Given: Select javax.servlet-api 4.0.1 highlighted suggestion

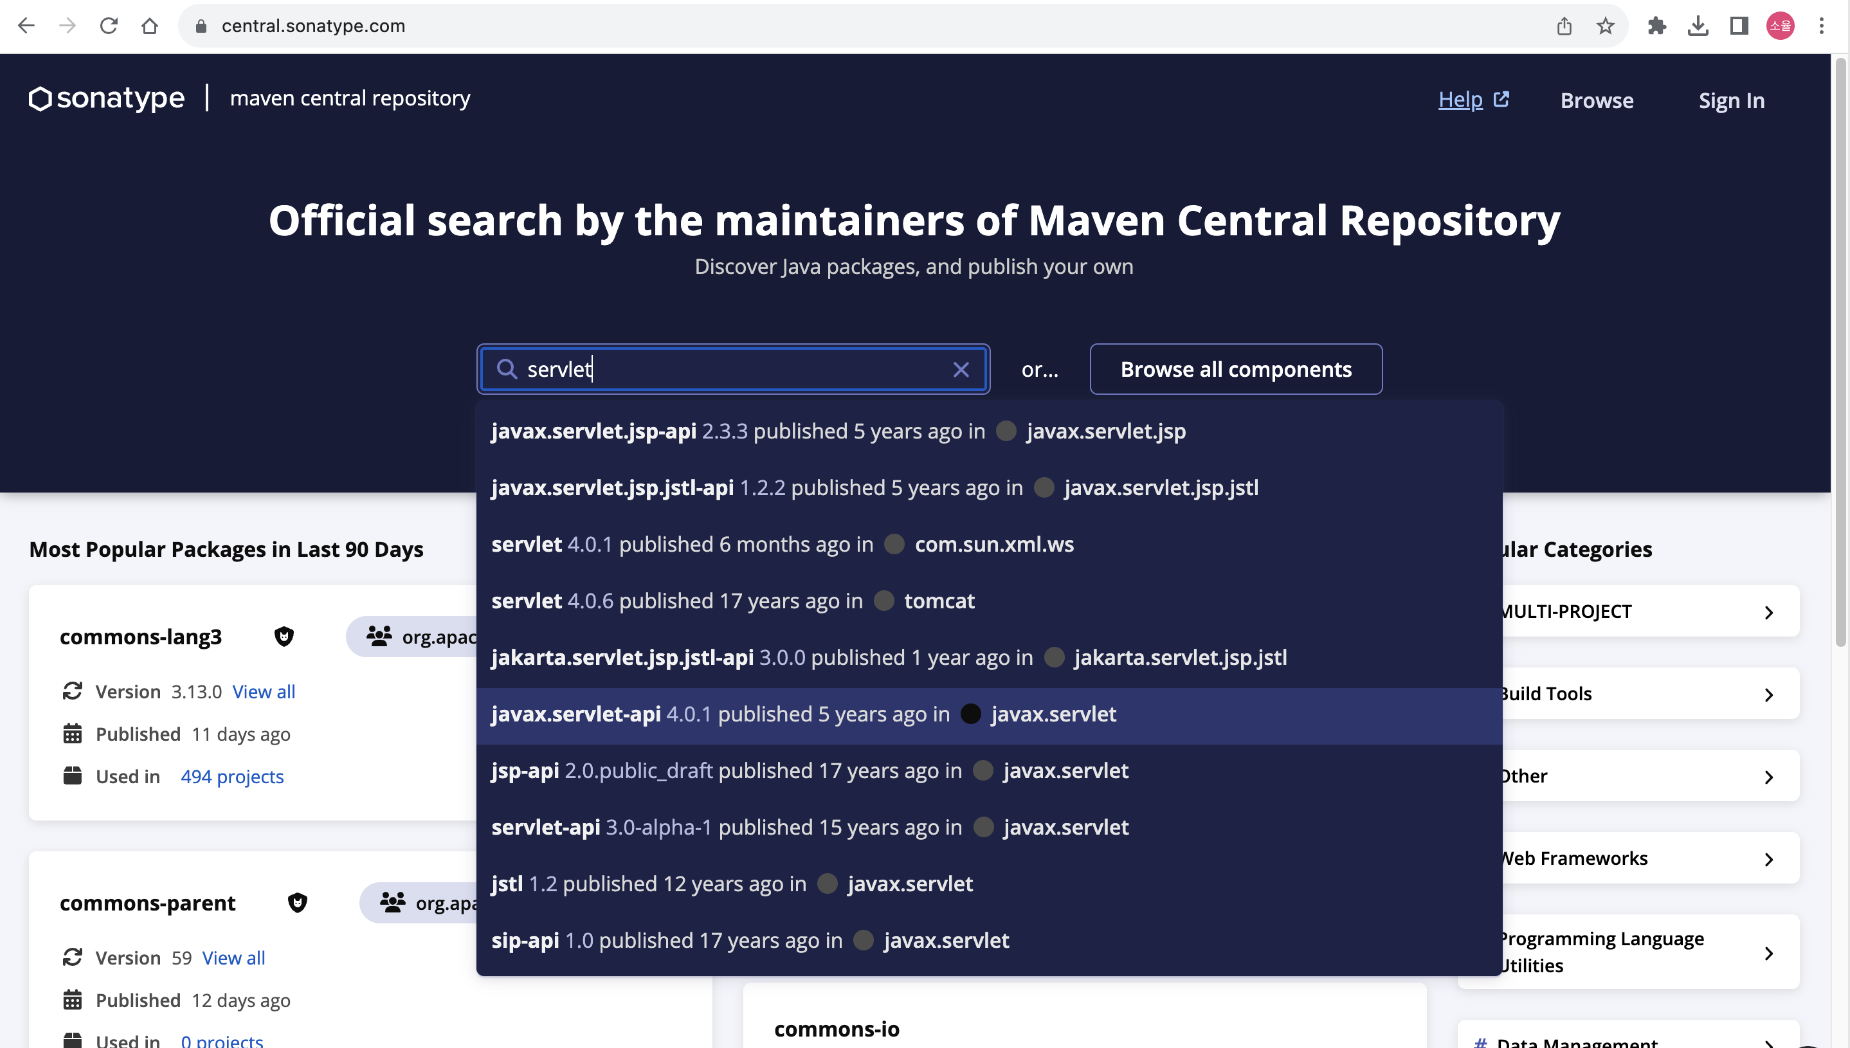Looking at the screenshot, I should point(989,714).
